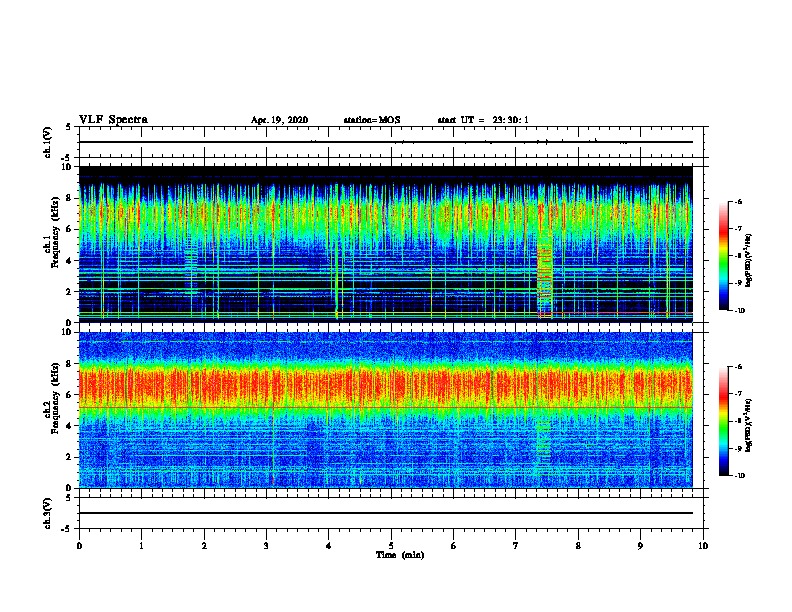Click the "-10" label on ch.1 color bar

(740, 311)
